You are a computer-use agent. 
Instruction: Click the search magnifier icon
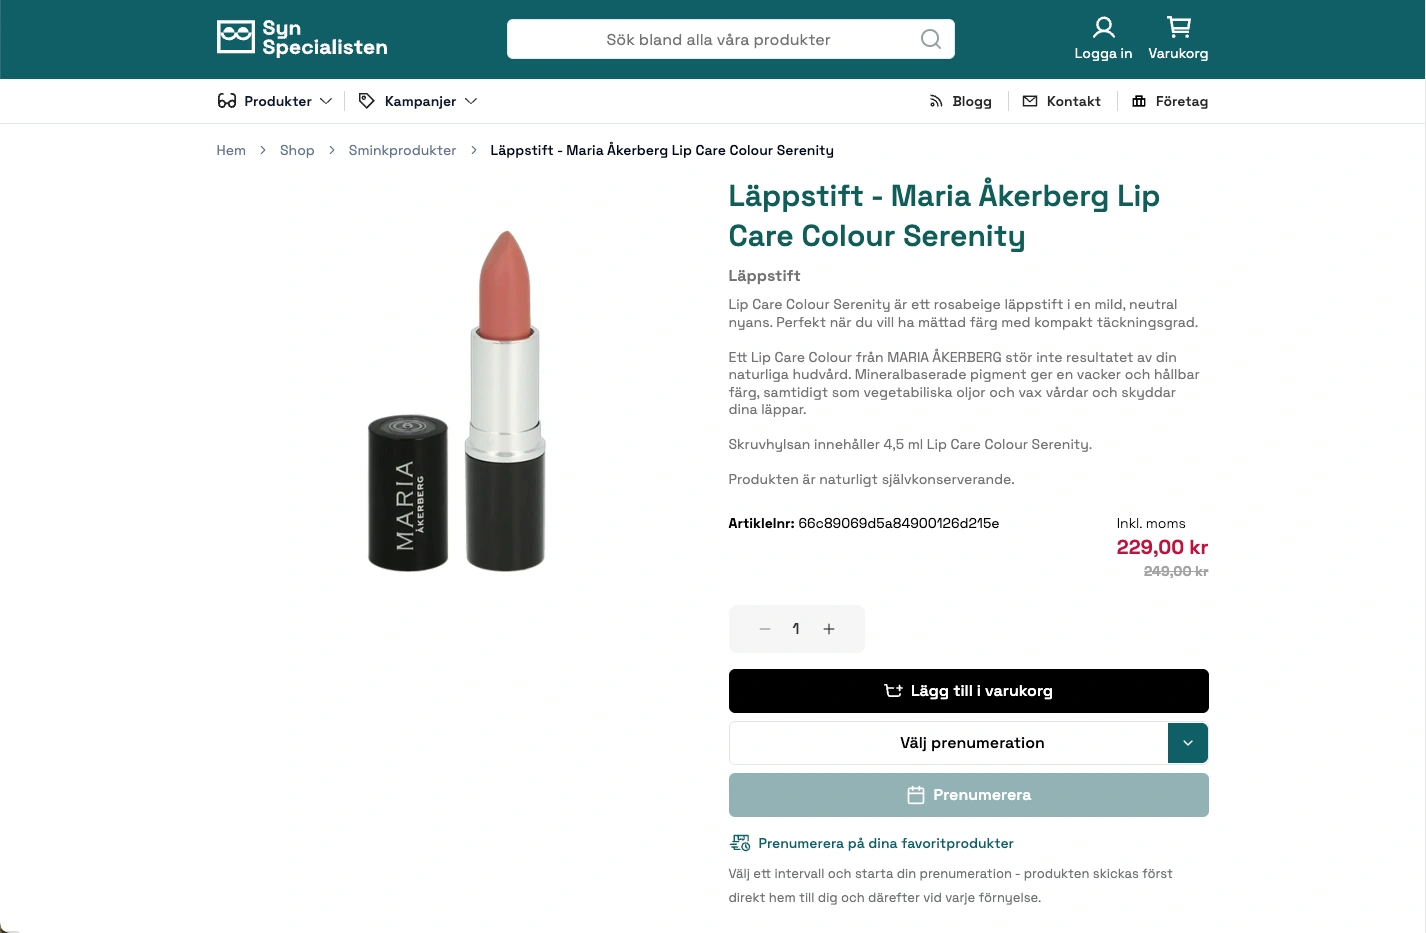coord(930,39)
